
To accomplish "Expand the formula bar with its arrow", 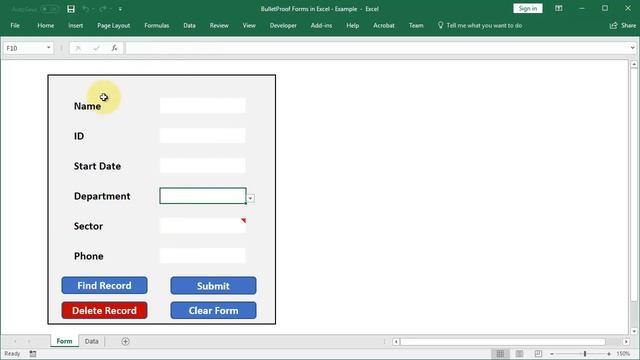I will [633, 48].
